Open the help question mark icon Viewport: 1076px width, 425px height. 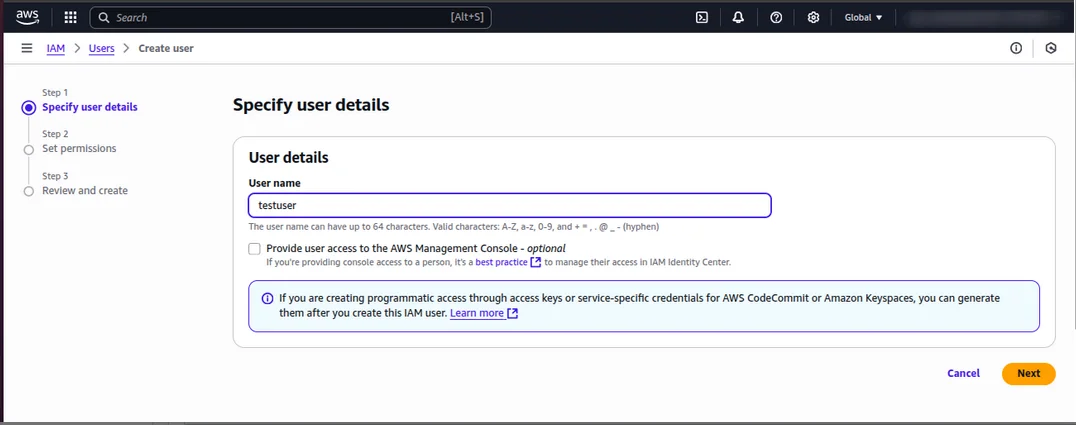coord(776,17)
